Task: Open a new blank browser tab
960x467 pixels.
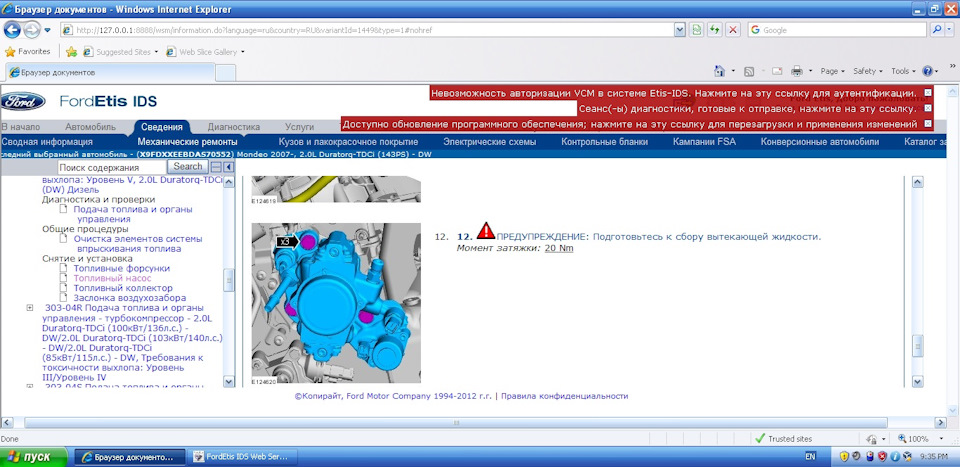Action: coord(225,72)
